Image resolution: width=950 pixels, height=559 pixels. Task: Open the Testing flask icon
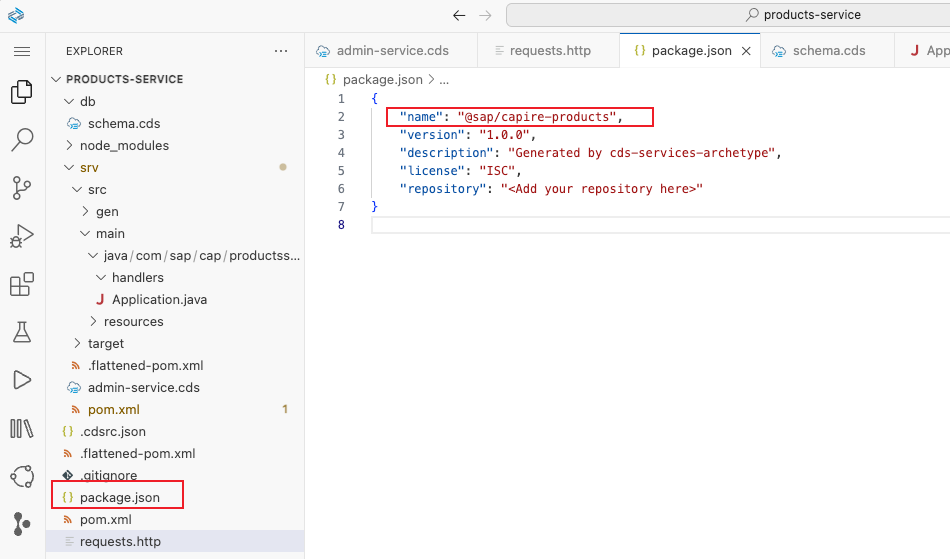(x=21, y=332)
